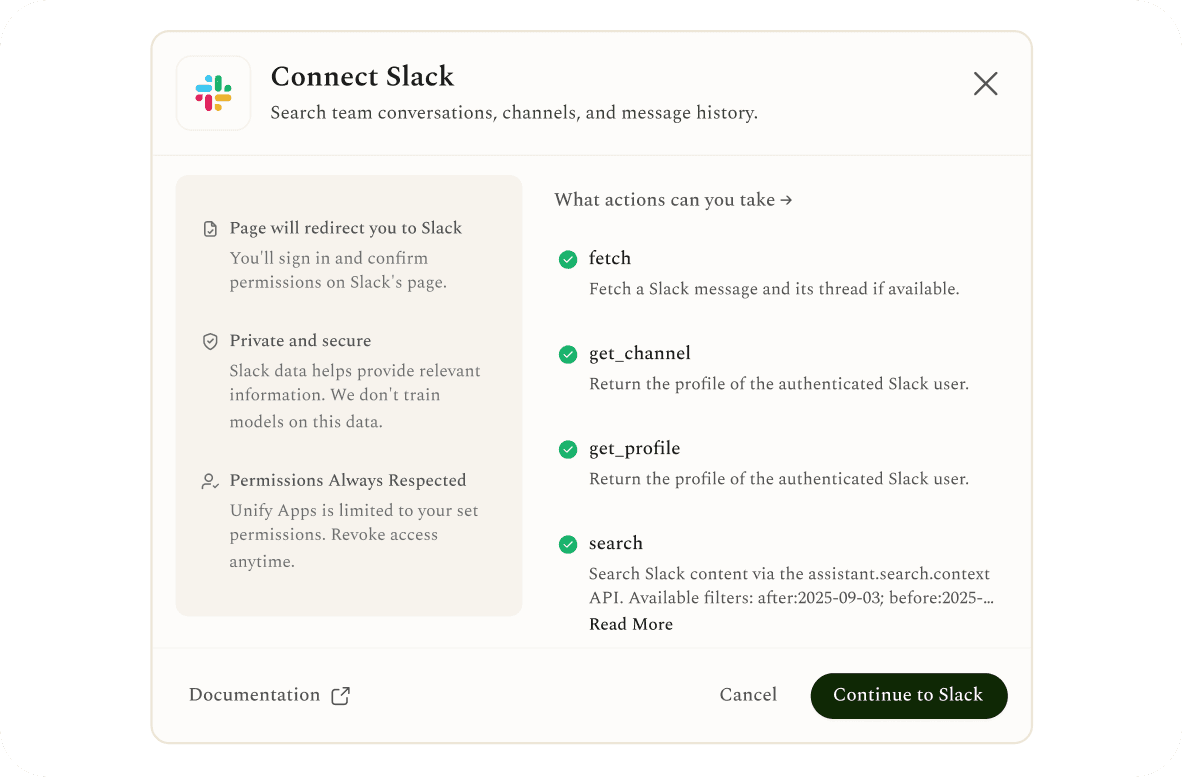Click the Slack logo icon

(x=213, y=93)
